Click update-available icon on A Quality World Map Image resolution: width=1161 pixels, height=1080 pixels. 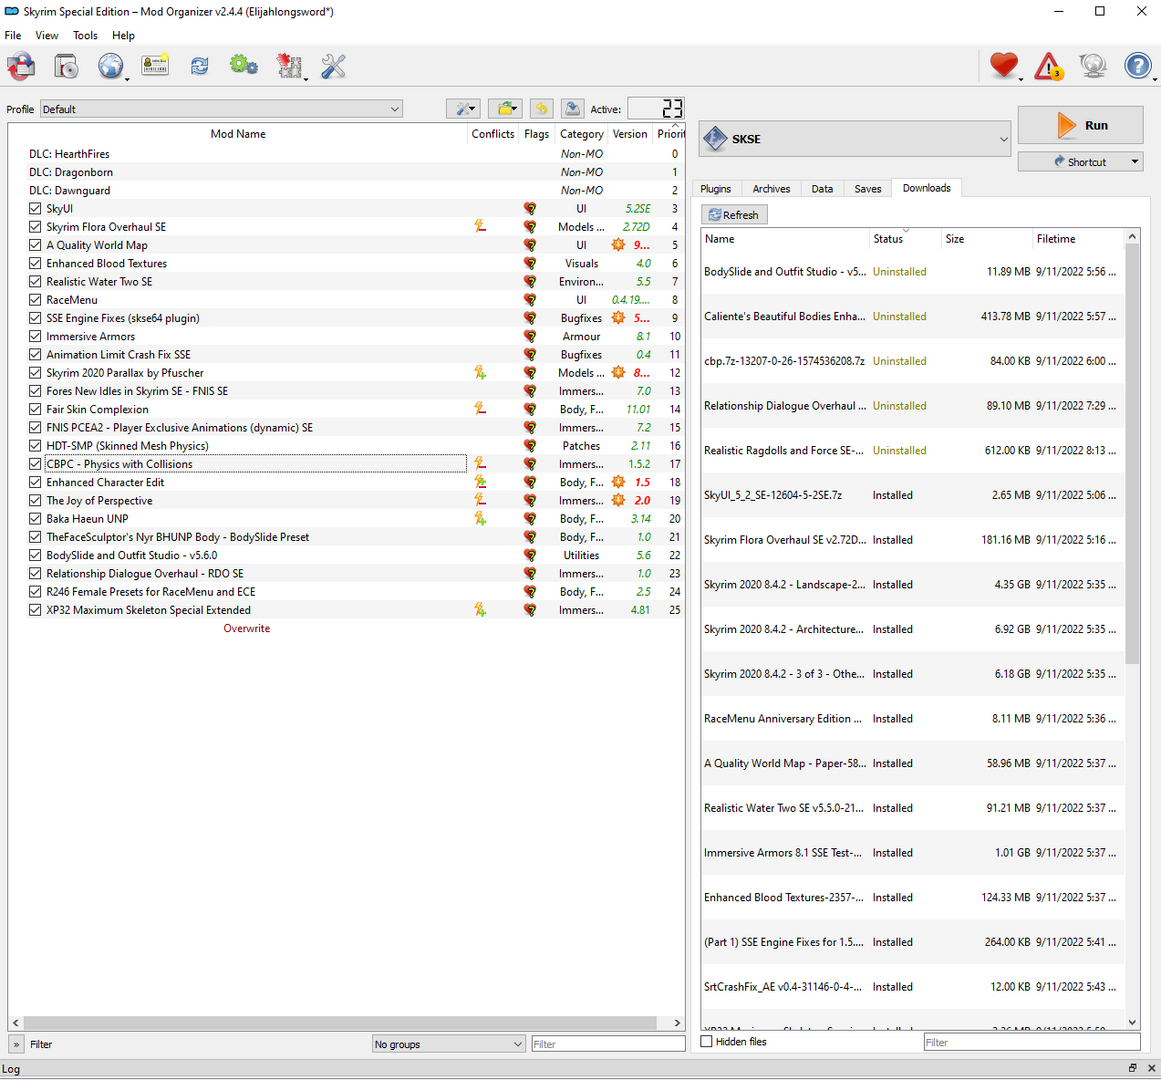tap(618, 245)
